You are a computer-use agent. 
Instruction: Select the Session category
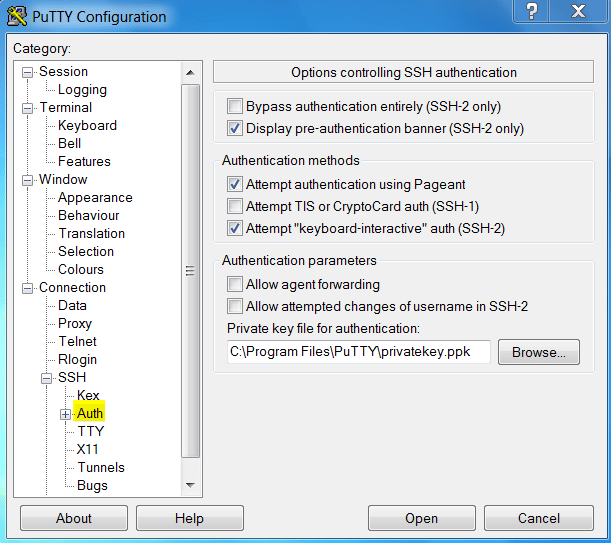coord(64,72)
